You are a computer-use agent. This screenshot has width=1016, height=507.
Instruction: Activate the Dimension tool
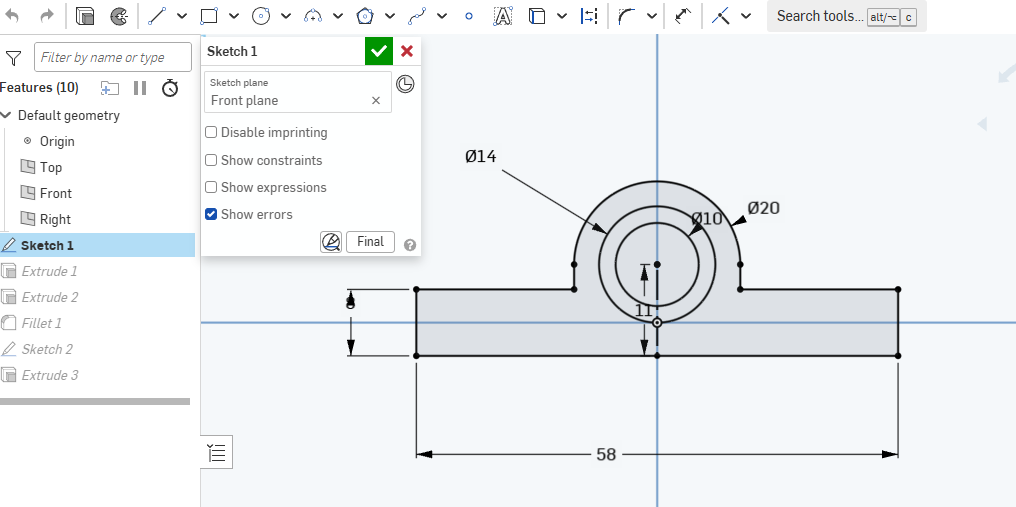point(684,16)
